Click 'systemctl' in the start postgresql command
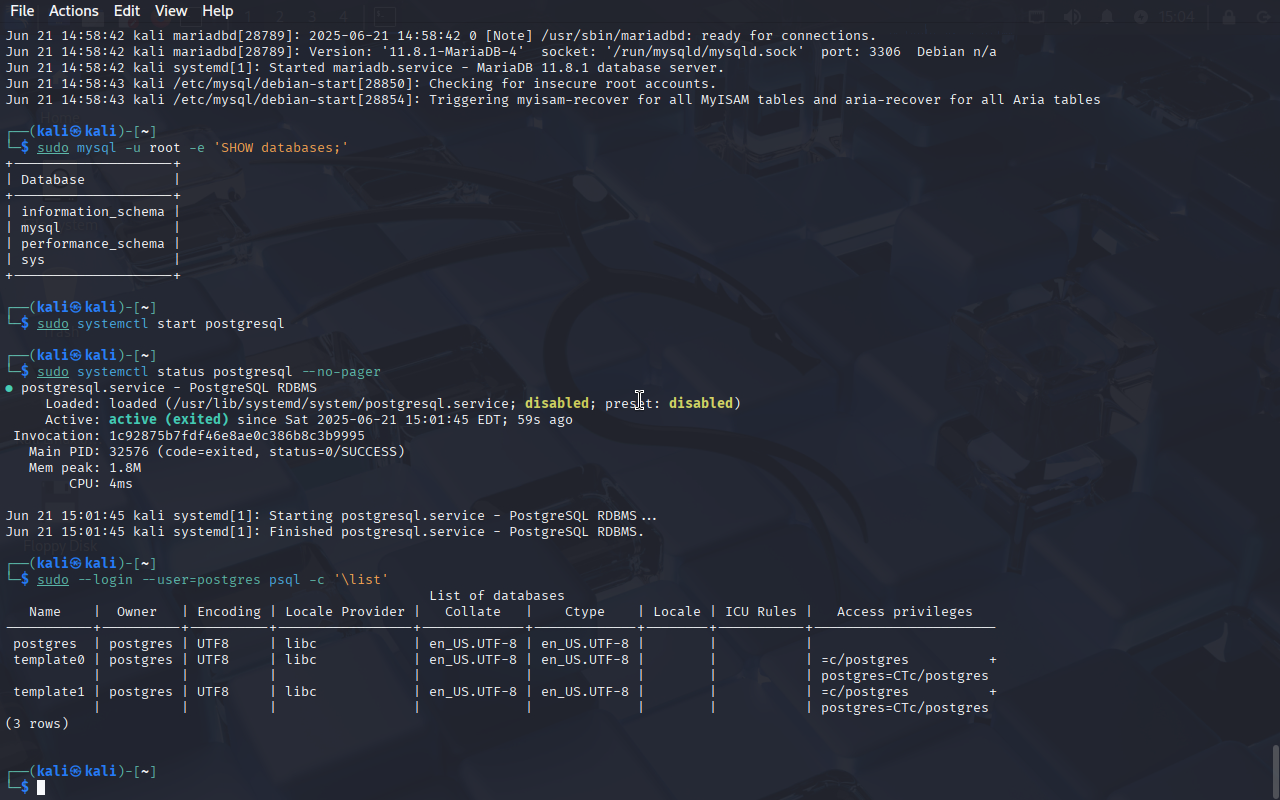Screen dimensions: 1280x800 (113, 324)
